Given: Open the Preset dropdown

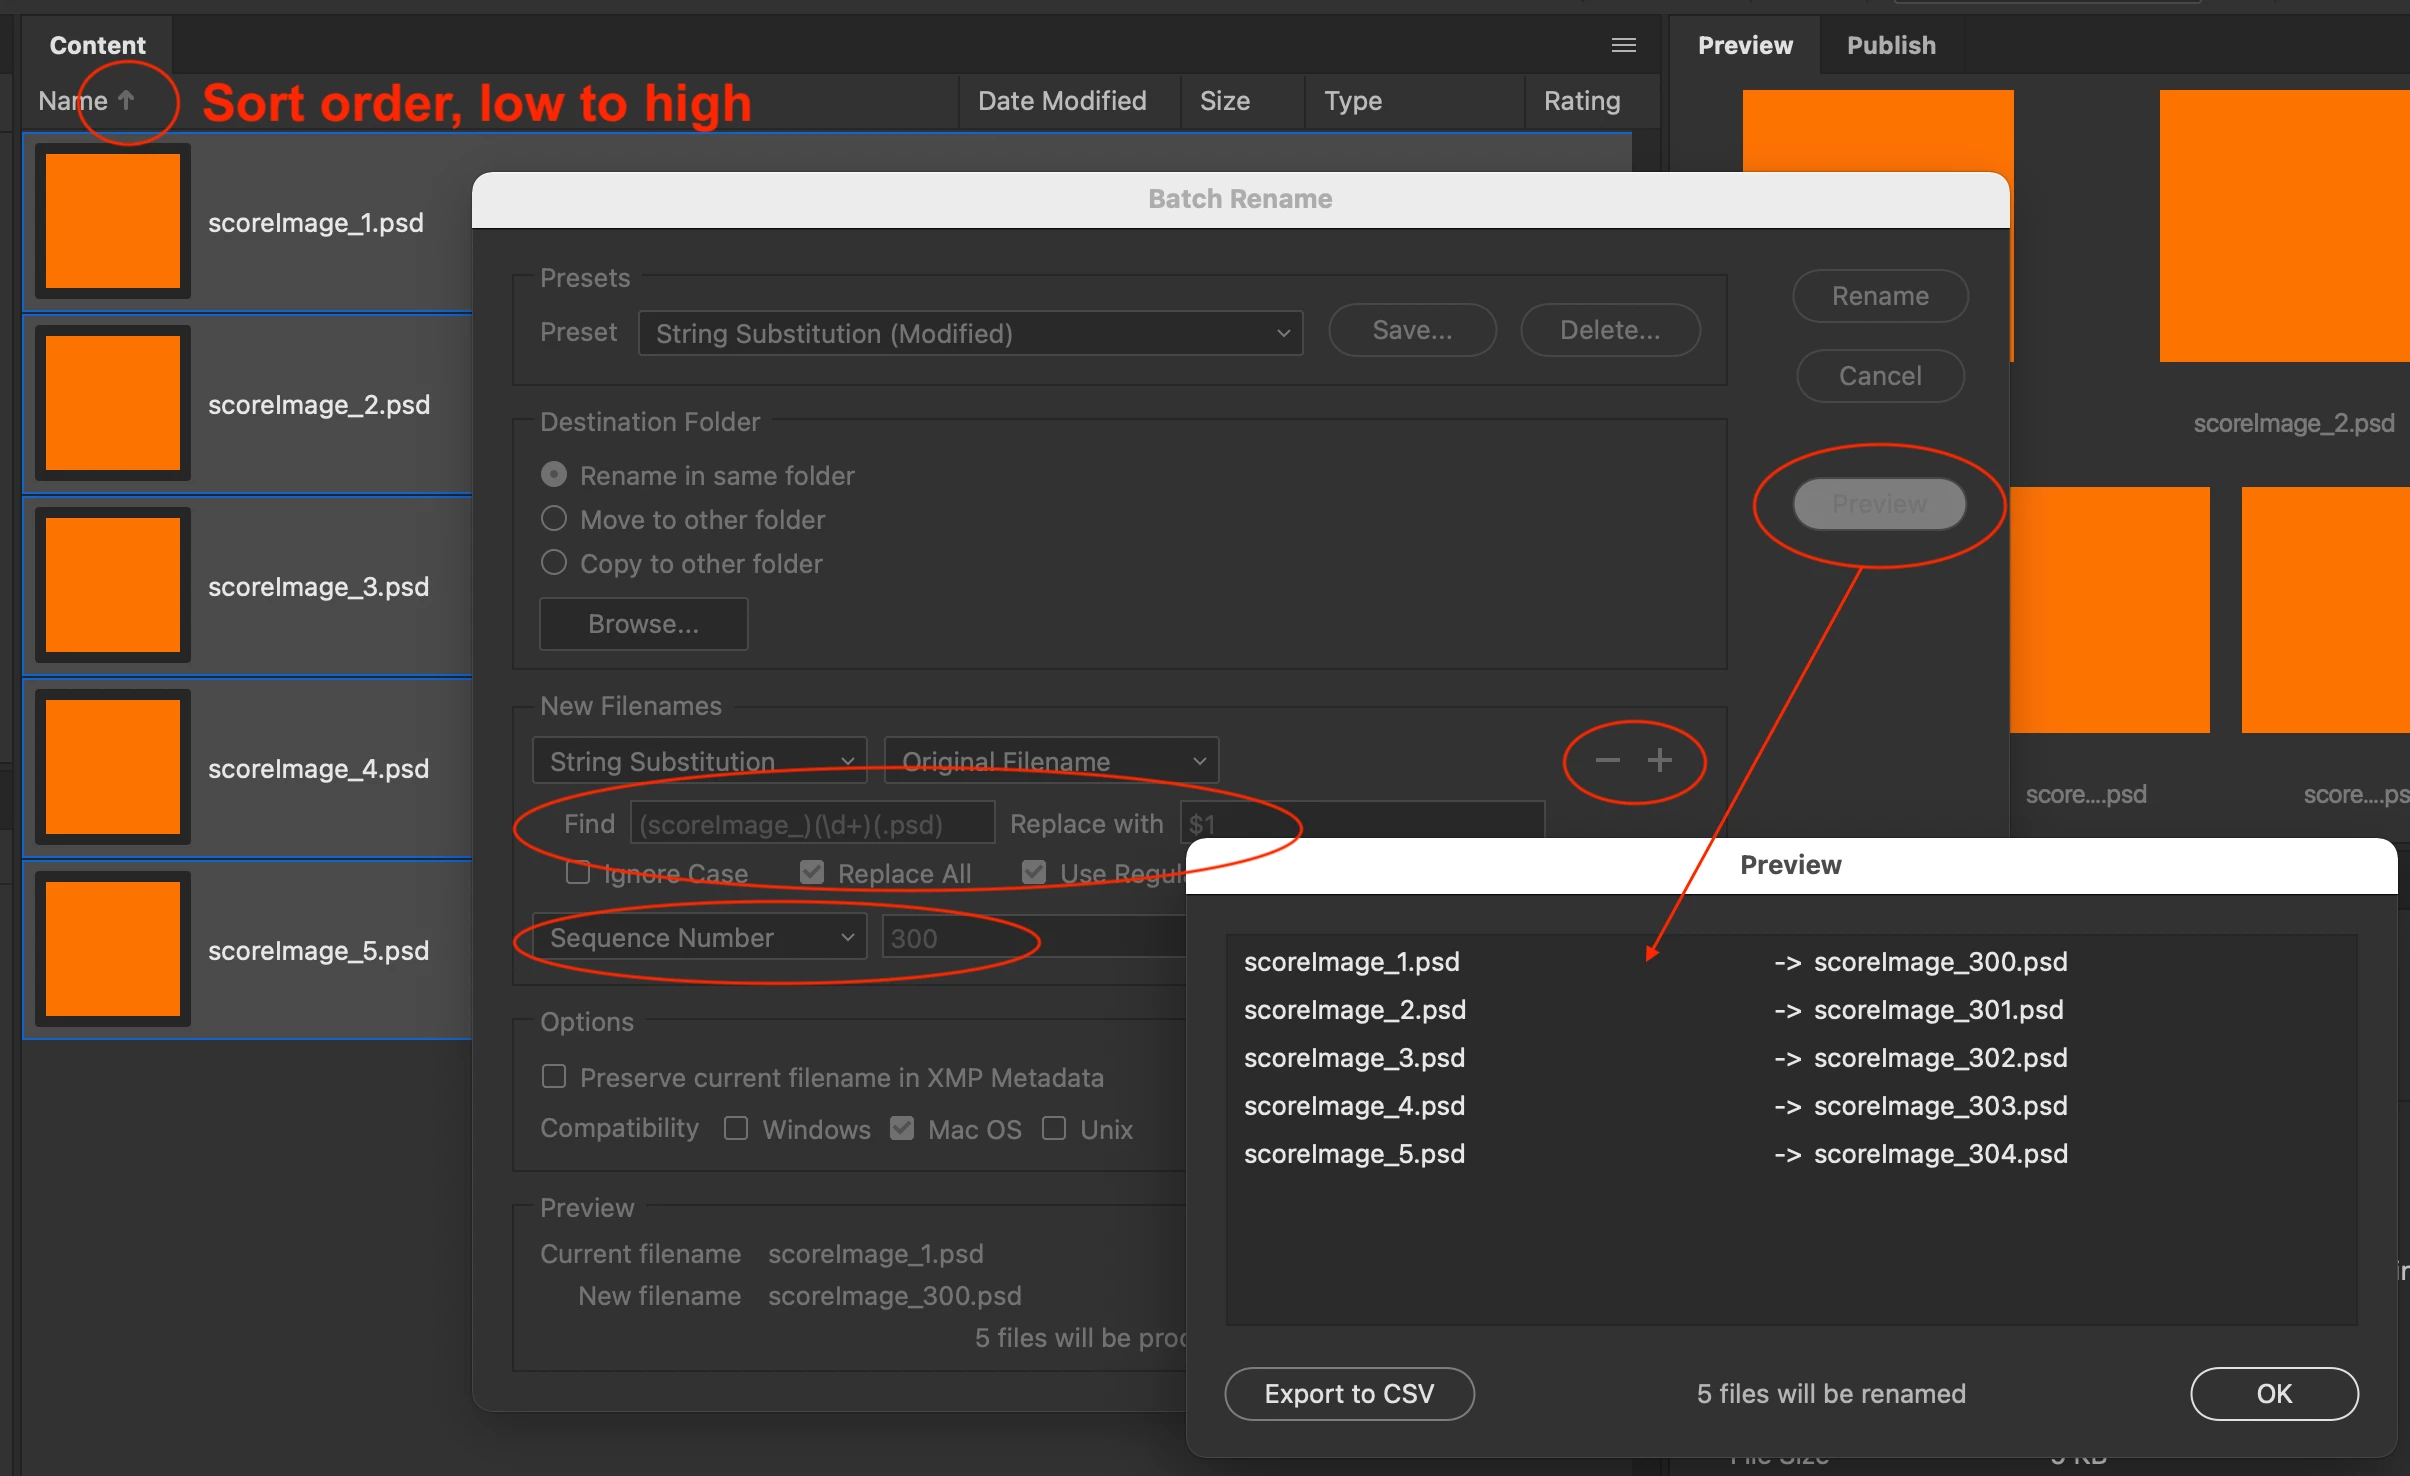Looking at the screenshot, I should [970, 333].
